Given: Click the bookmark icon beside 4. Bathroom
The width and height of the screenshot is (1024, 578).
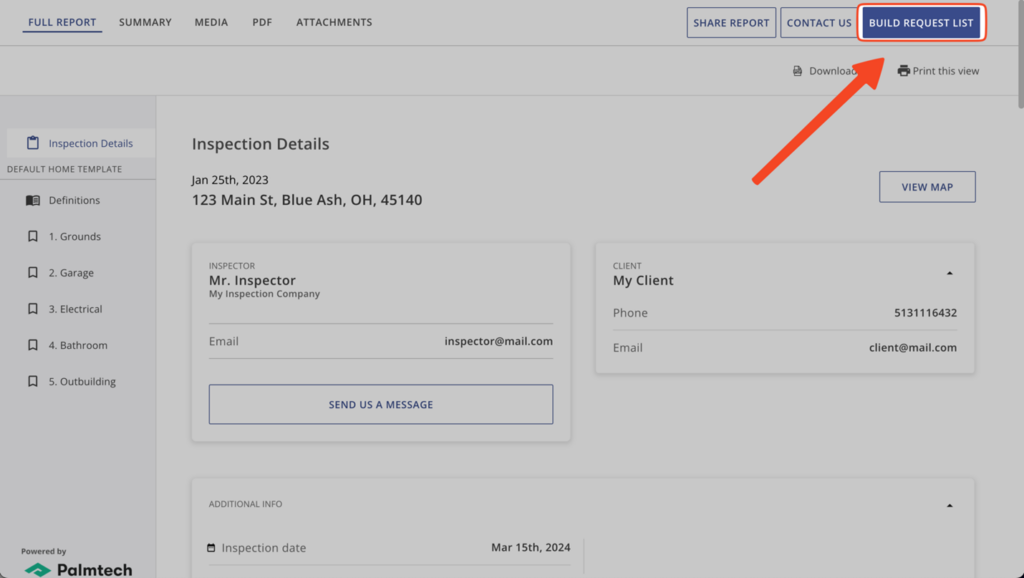Looking at the screenshot, I should pos(33,345).
